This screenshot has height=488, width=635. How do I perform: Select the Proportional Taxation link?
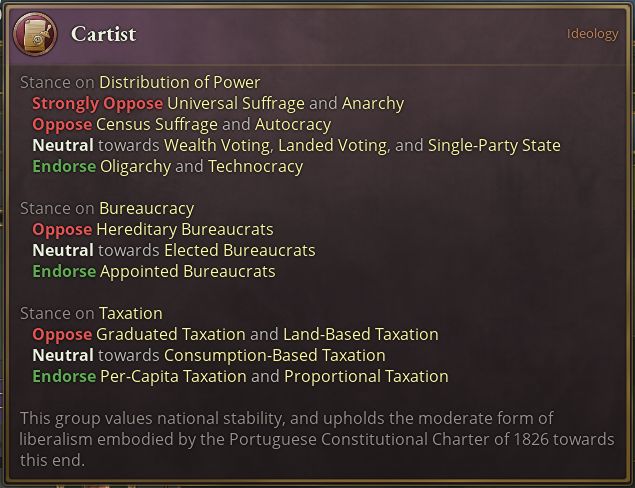pyautogui.click(x=366, y=376)
